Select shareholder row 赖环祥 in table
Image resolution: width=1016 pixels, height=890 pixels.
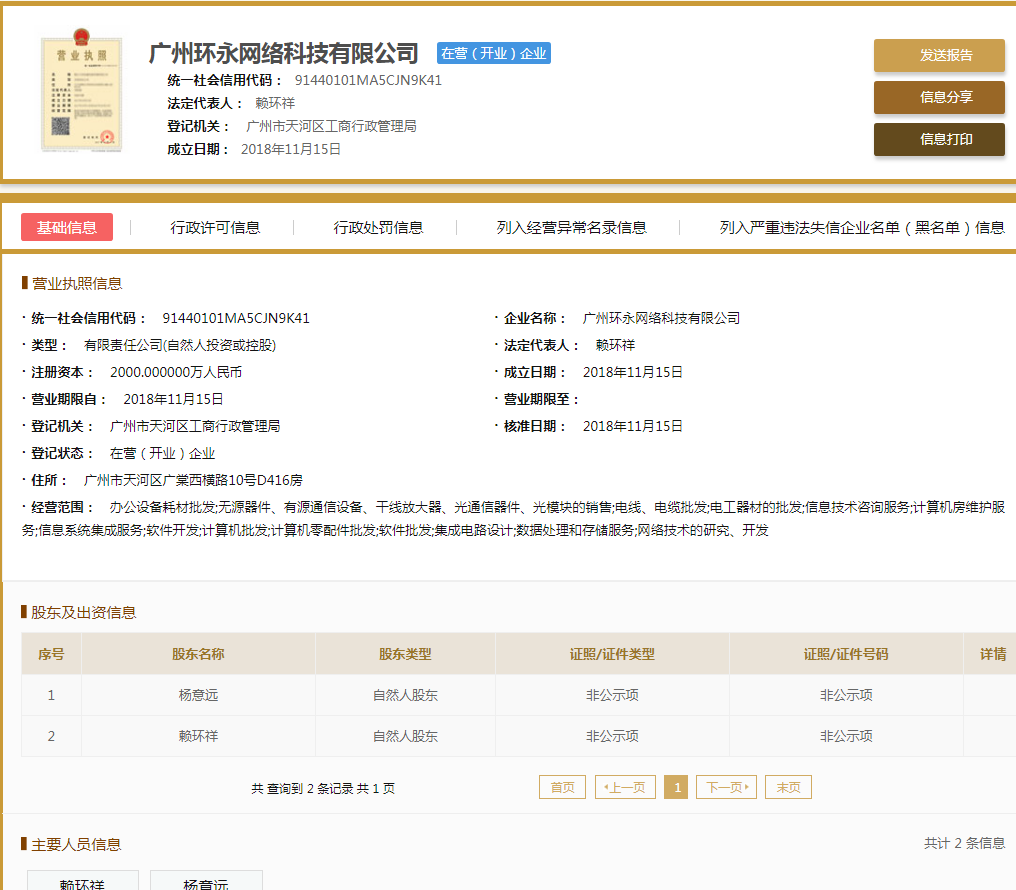(198, 736)
